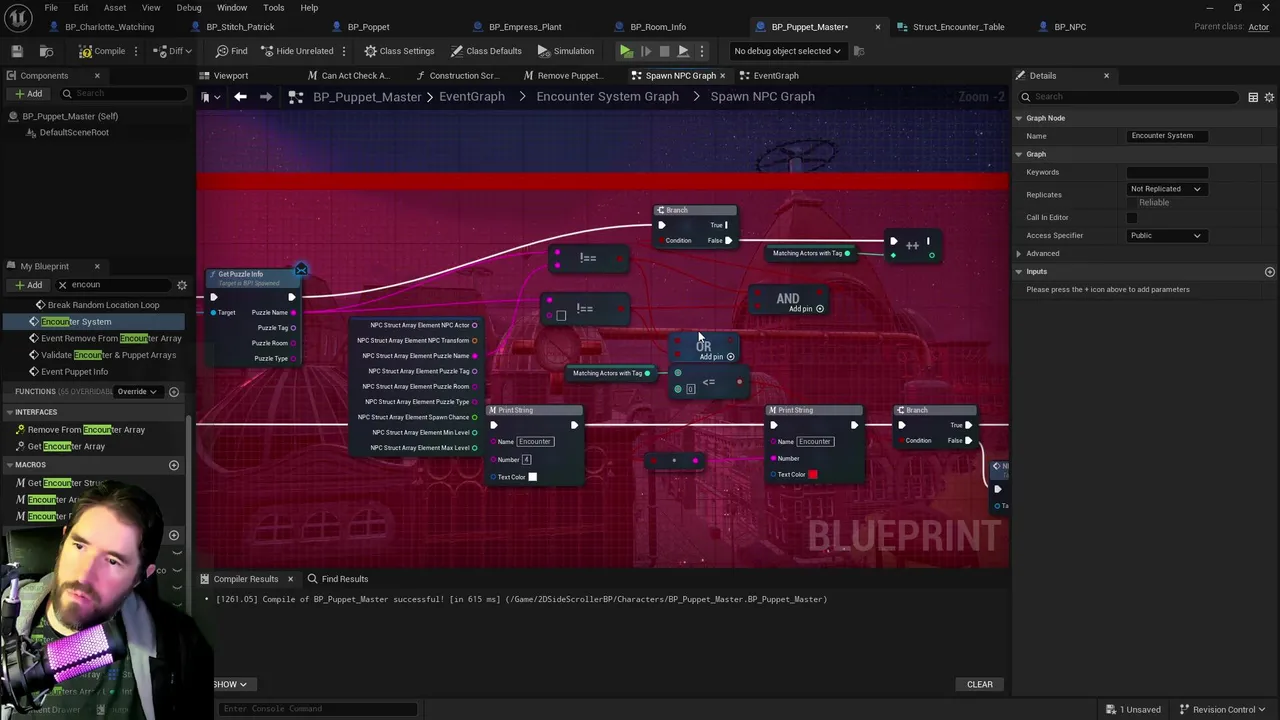Open the debug object selector dropdown
The image size is (1280, 720).
click(787, 51)
